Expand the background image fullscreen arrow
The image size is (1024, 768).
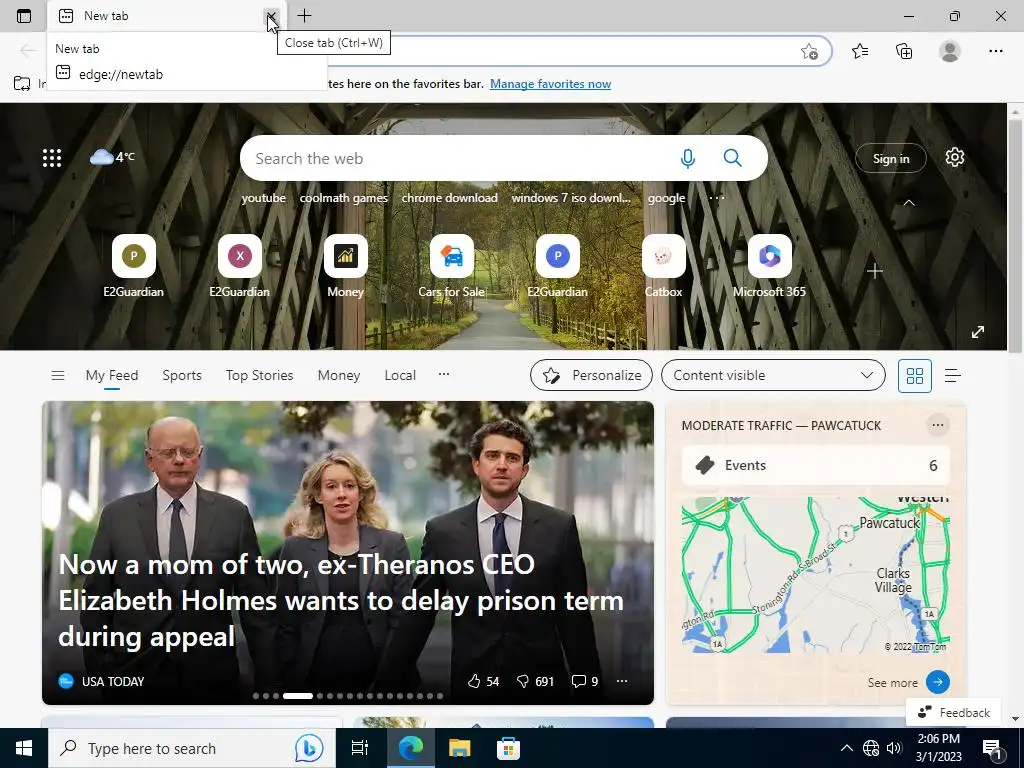coord(978,332)
